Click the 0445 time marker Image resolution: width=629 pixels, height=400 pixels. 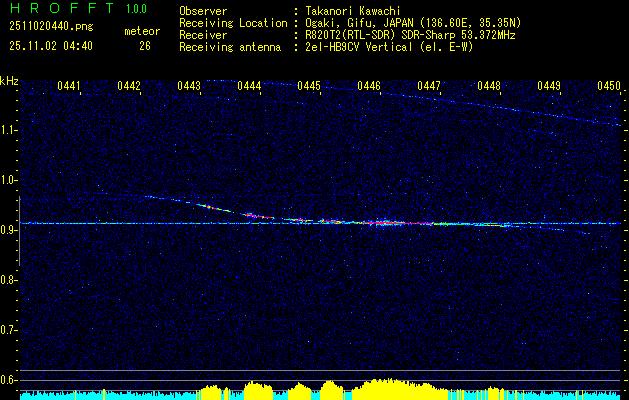(309, 87)
